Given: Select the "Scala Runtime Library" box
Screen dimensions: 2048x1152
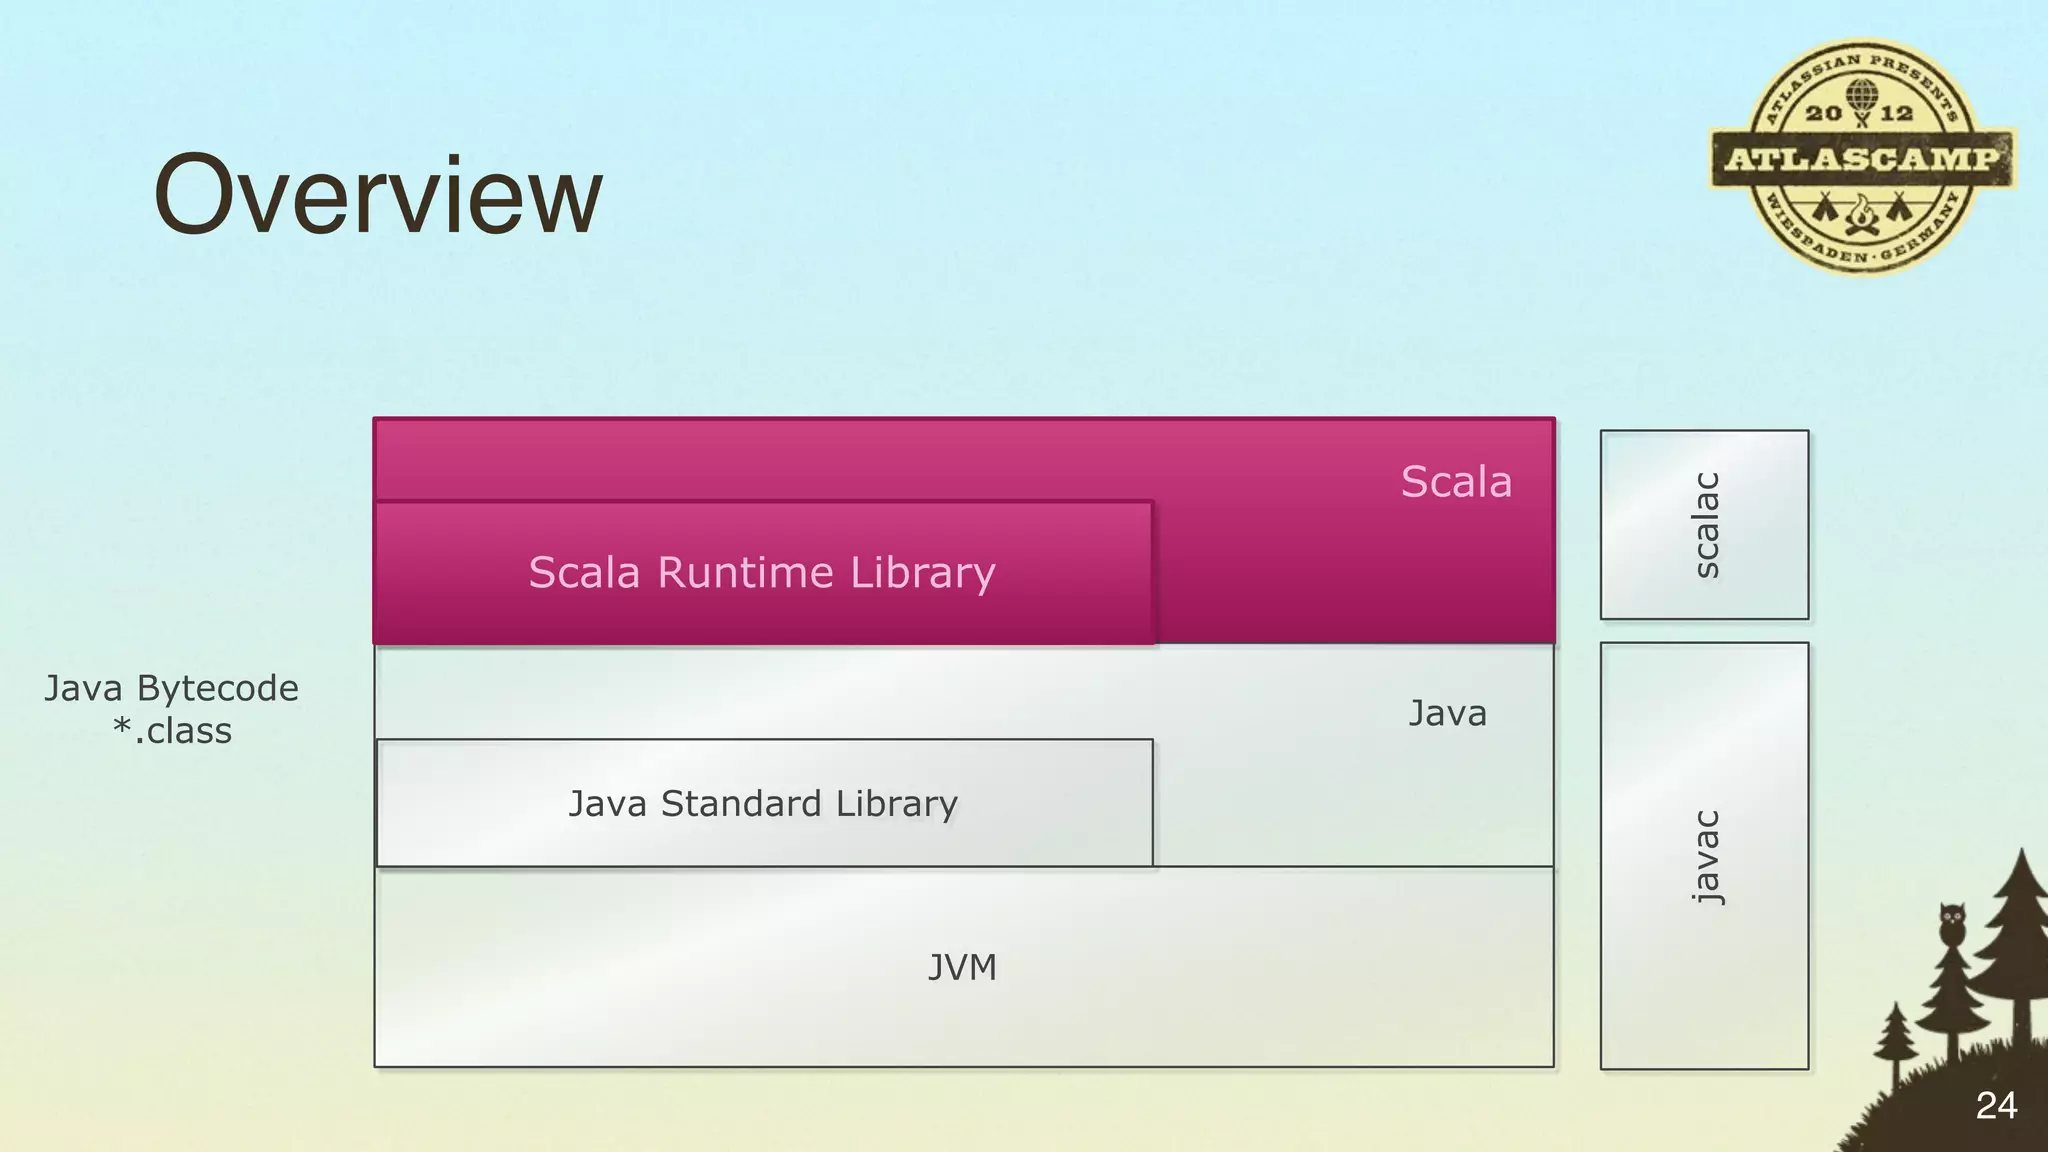Looking at the screenshot, I should 764,573.
